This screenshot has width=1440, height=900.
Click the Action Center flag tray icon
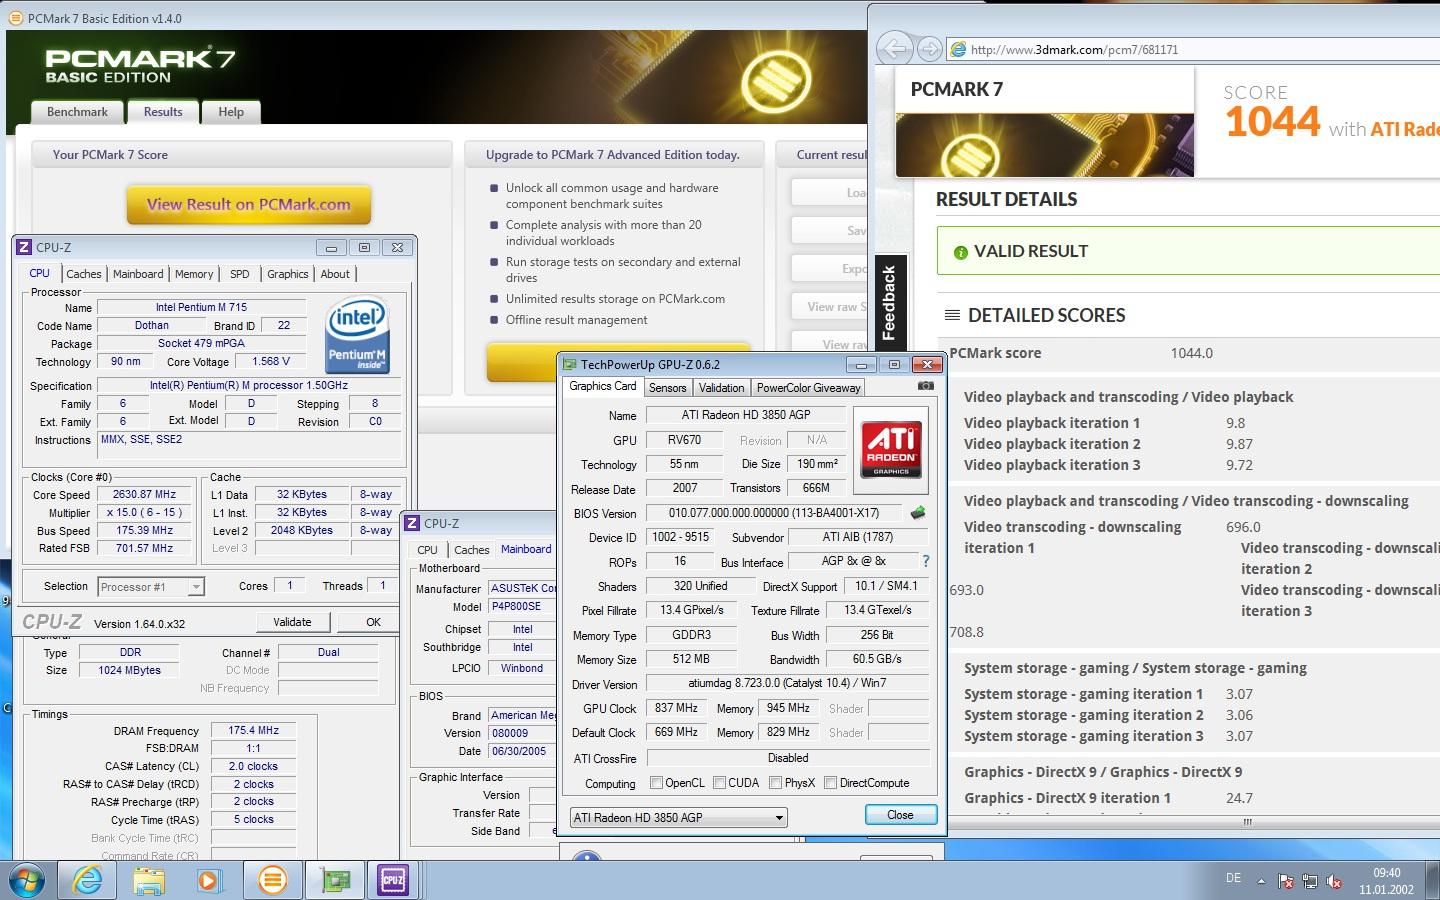click(1286, 881)
